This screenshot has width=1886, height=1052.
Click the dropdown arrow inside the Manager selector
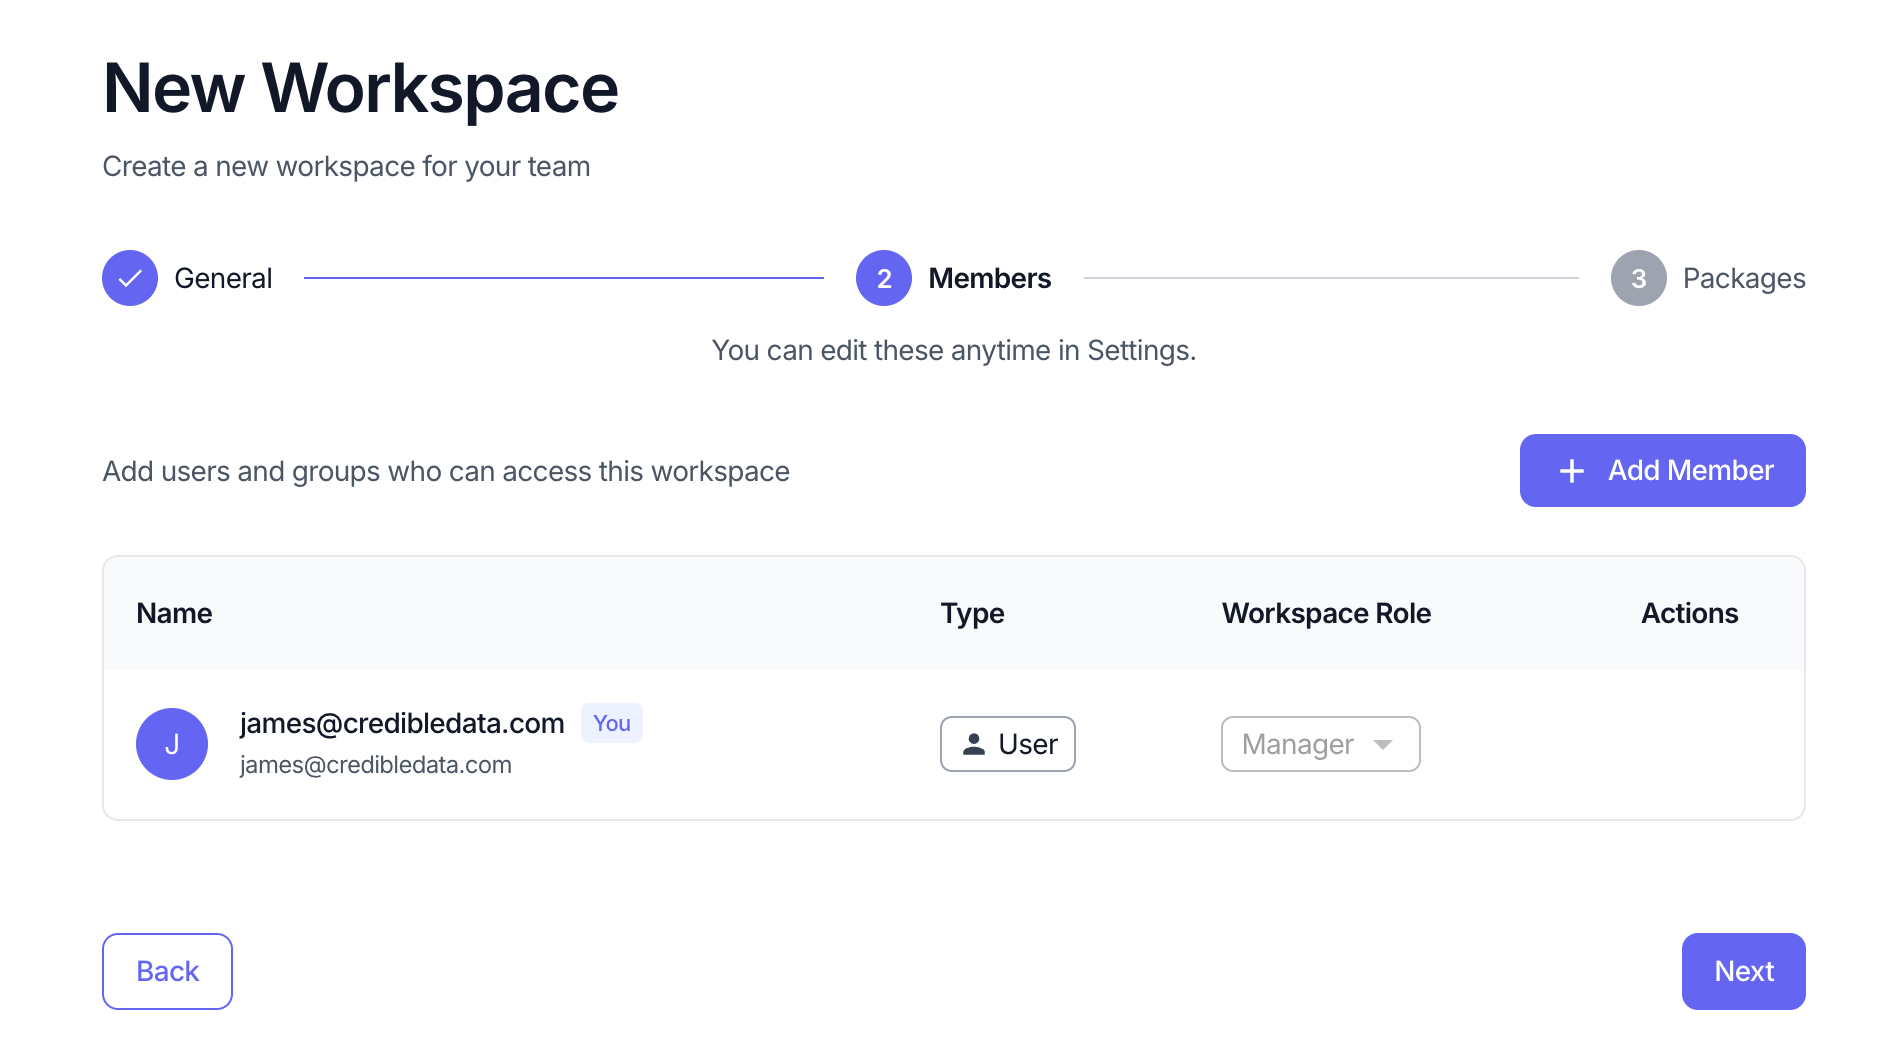(x=1385, y=744)
